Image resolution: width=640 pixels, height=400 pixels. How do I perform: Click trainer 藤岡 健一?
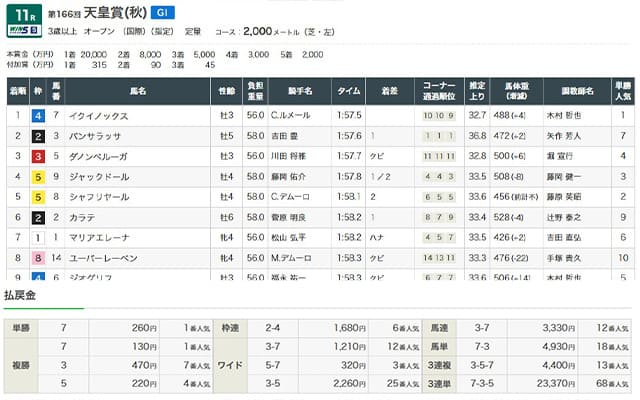pyautogui.click(x=564, y=177)
